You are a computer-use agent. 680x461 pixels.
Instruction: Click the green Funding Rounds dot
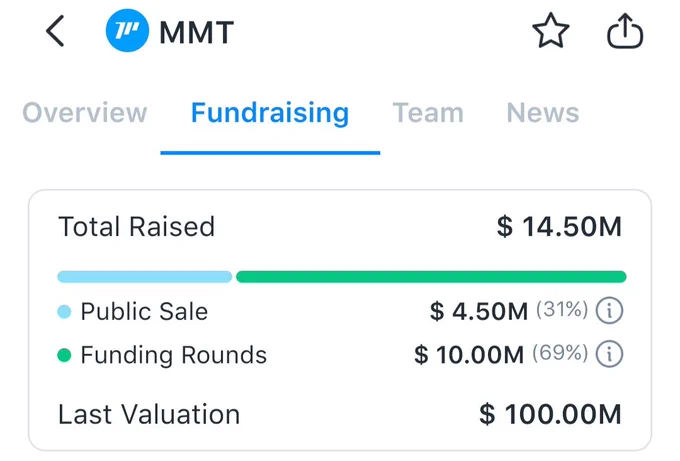click(x=64, y=355)
